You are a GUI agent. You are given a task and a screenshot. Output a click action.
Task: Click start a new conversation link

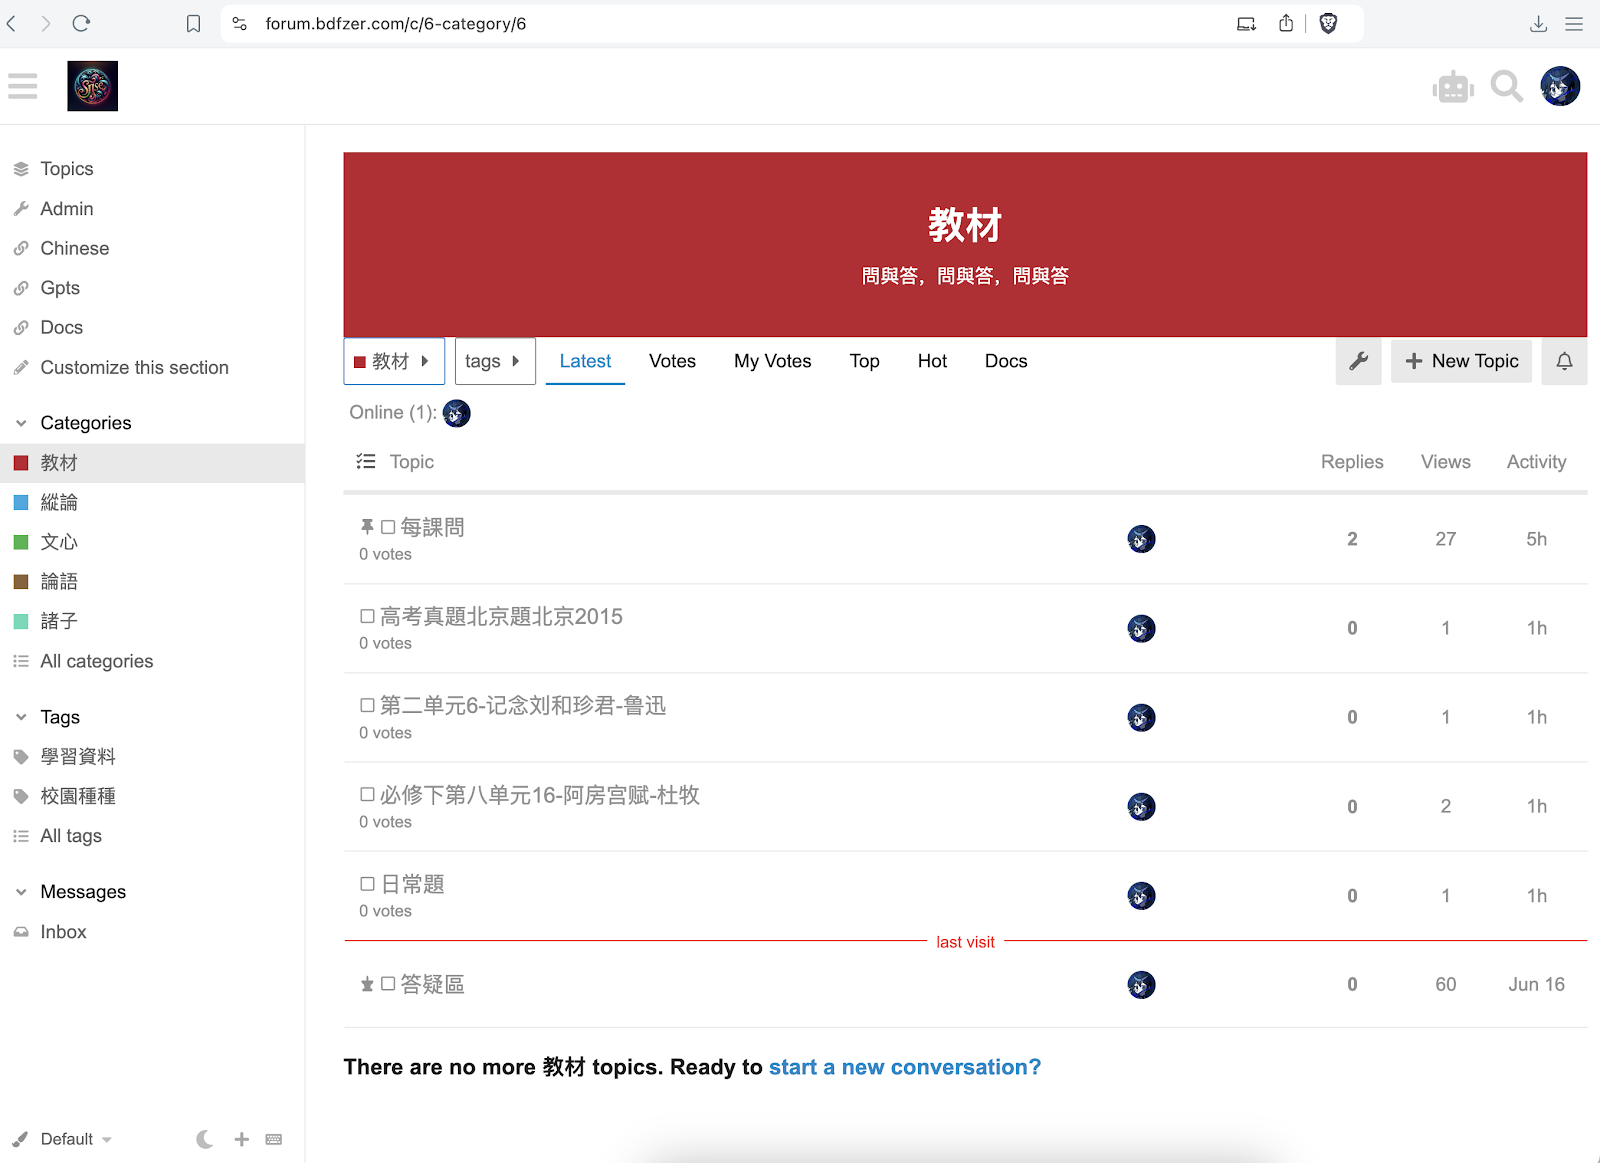[904, 1067]
